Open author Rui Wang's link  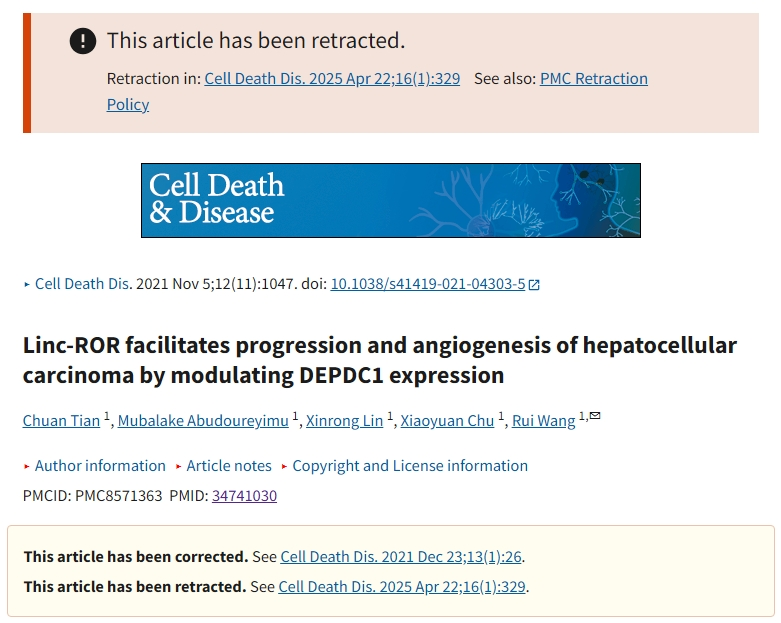tap(543, 421)
